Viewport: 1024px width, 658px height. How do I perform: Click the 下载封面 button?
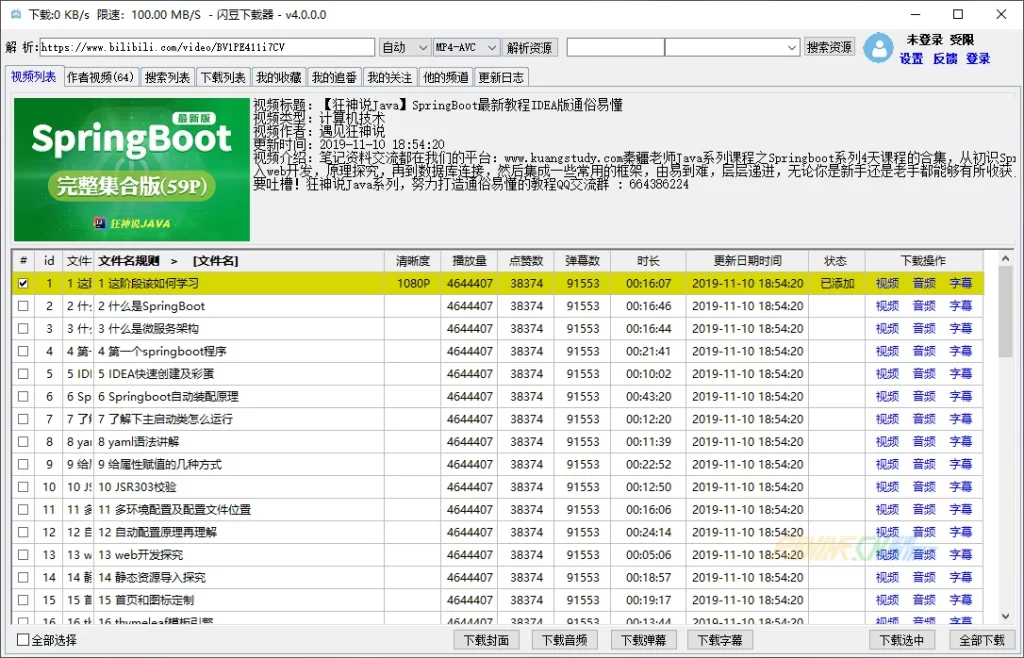click(487, 640)
